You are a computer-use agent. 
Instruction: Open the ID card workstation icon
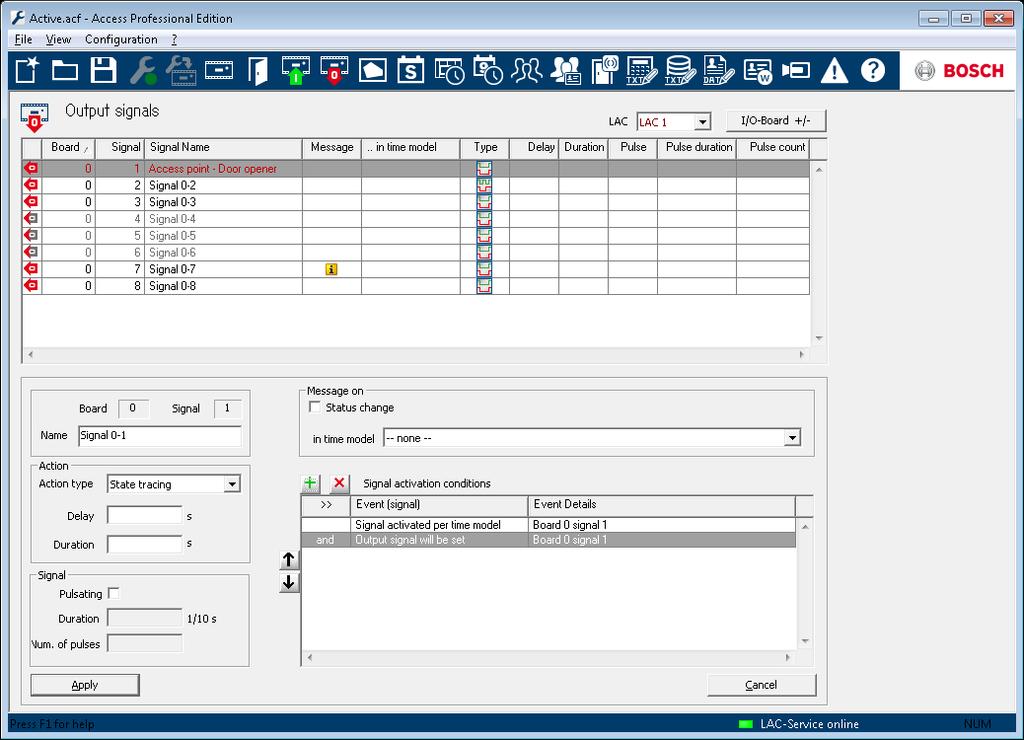tap(758, 70)
